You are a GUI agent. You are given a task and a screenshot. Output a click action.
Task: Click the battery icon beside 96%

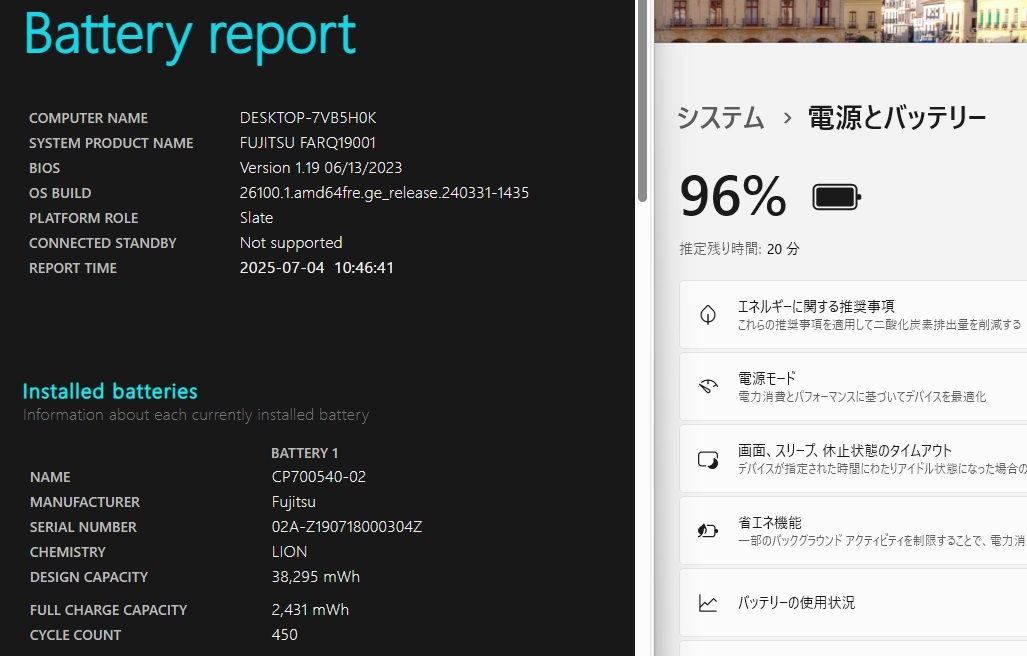836,196
